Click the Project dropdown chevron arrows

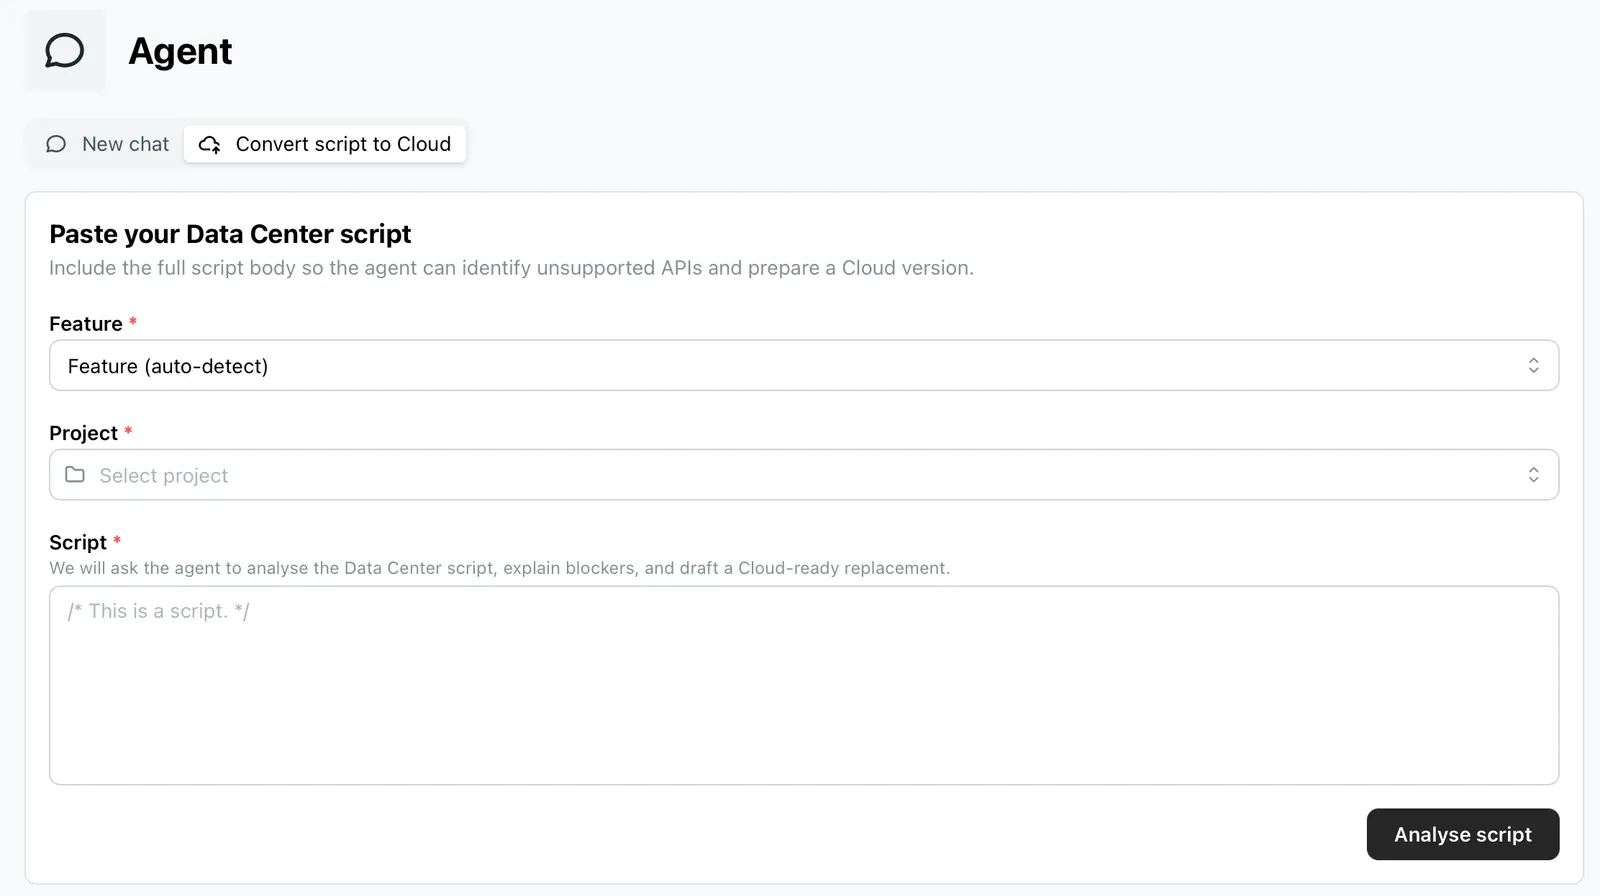pyautogui.click(x=1533, y=475)
